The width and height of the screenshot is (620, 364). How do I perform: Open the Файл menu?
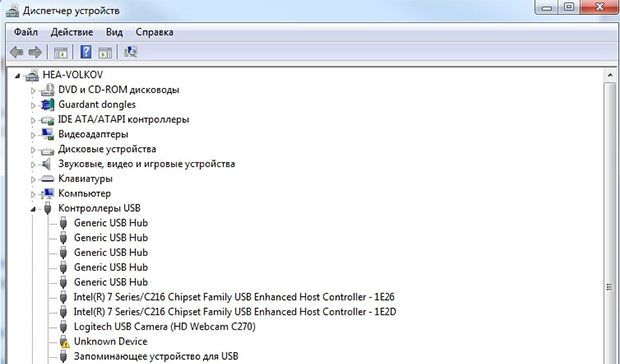(26, 32)
